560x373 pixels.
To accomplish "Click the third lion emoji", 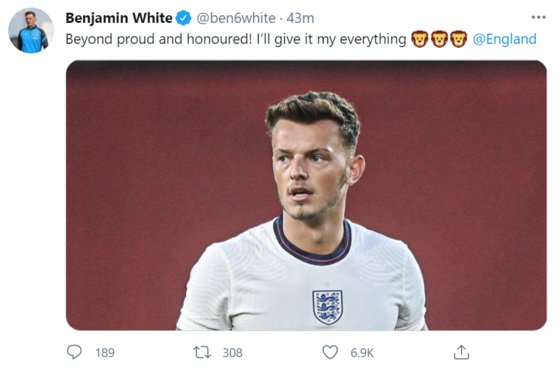I will 459,39.
